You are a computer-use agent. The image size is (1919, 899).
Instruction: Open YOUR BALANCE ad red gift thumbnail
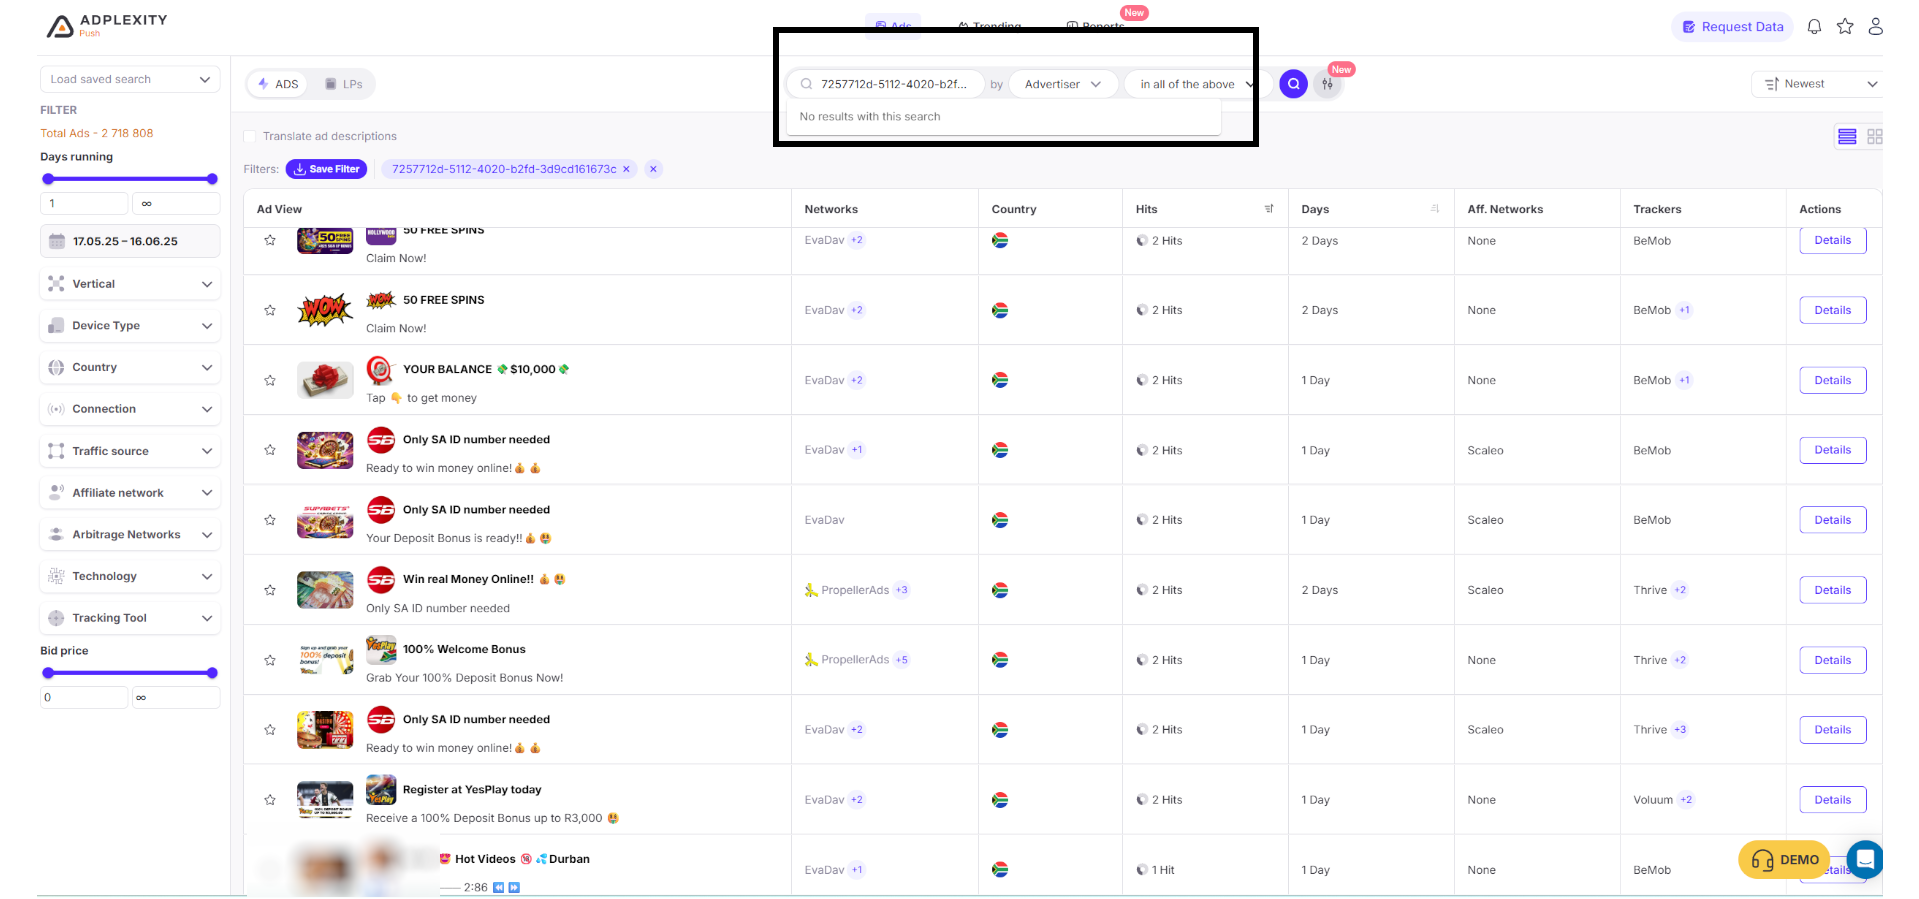pyautogui.click(x=325, y=380)
